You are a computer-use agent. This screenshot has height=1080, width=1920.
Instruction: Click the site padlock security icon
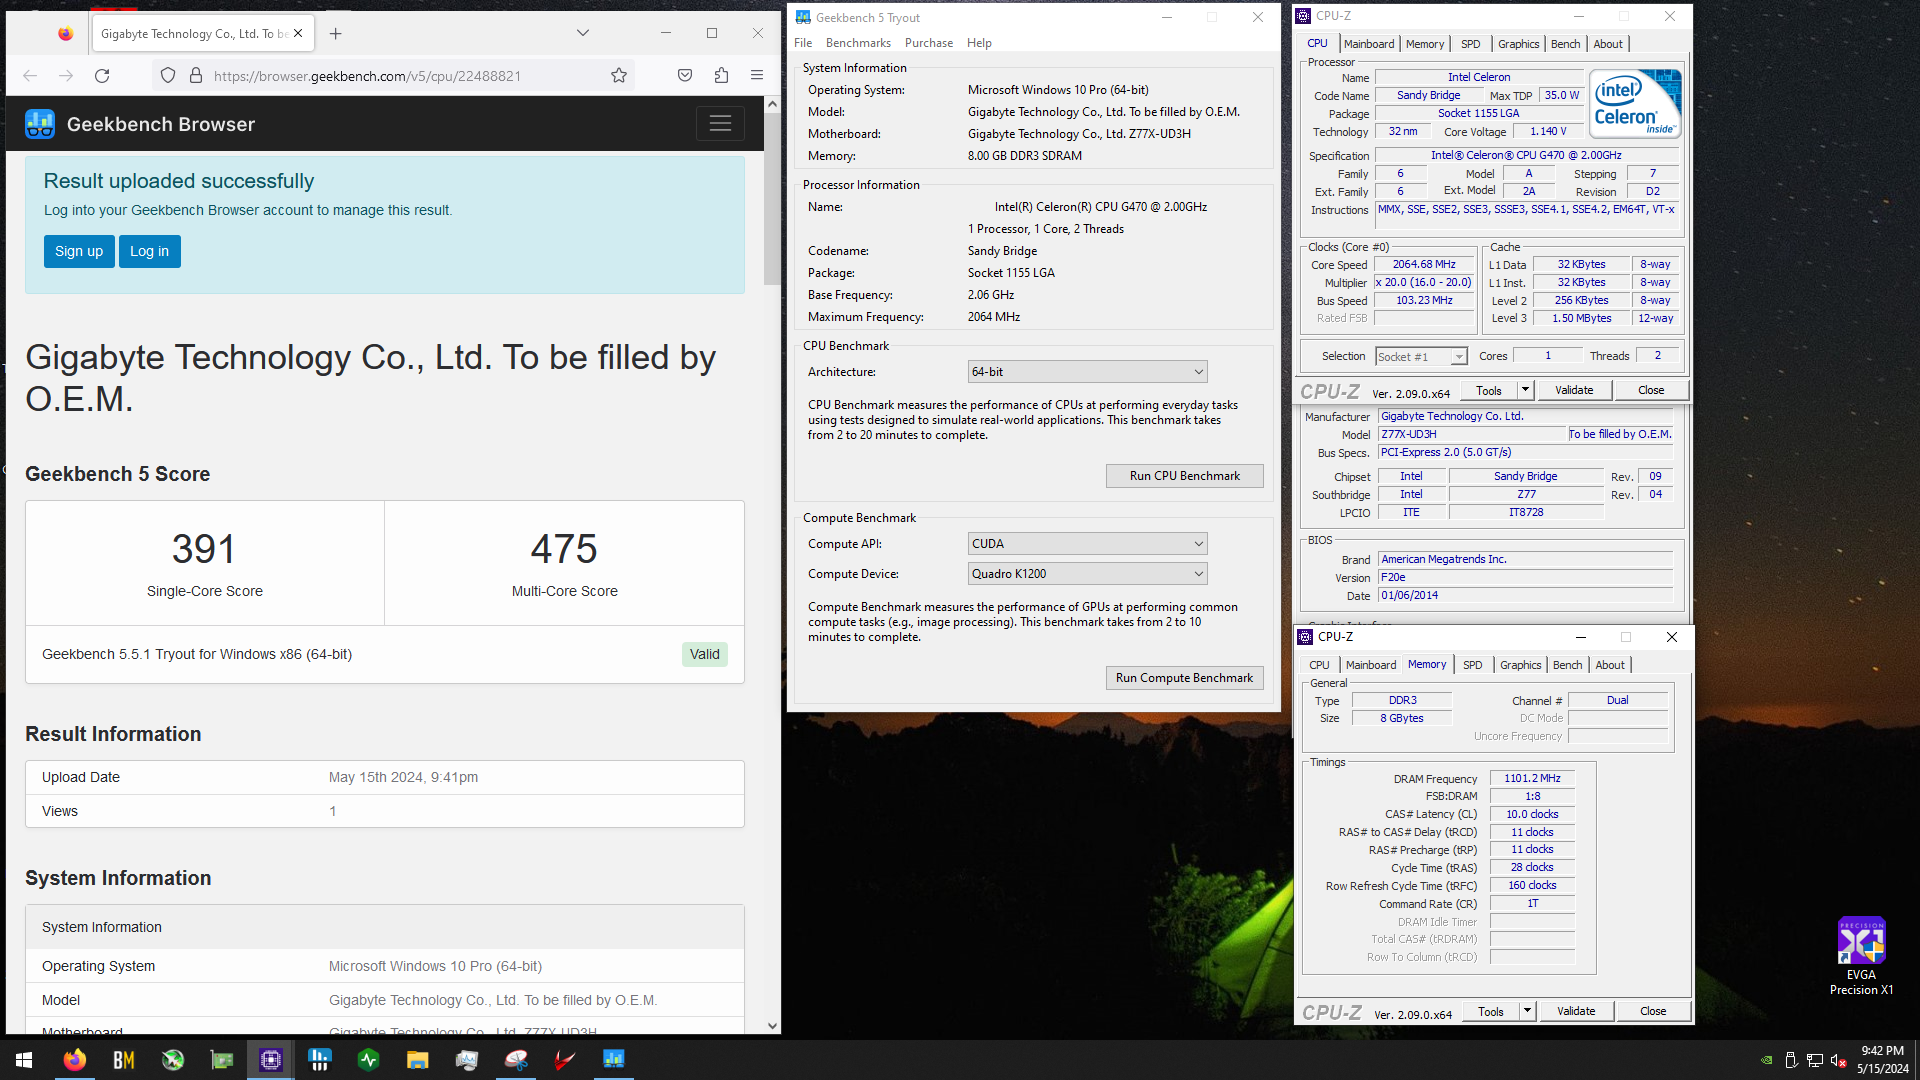196,76
